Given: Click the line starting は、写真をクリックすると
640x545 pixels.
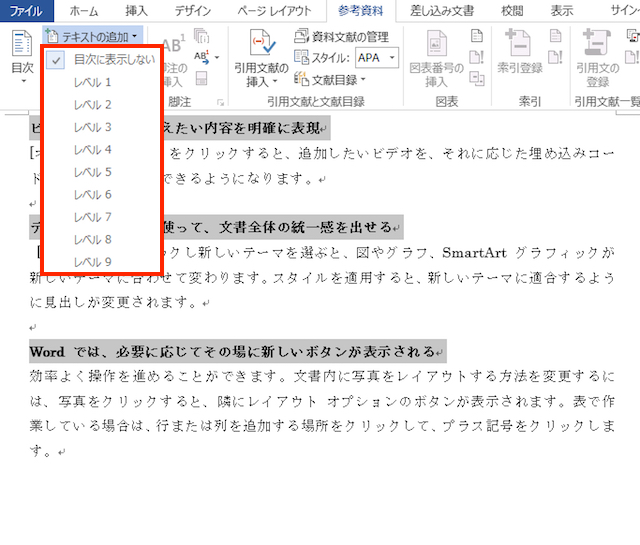Looking at the screenshot, I should 322,402.
